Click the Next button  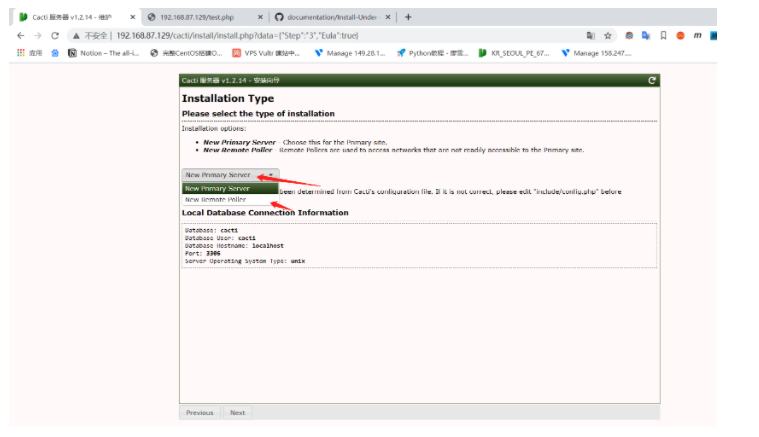pyautogui.click(x=237, y=412)
